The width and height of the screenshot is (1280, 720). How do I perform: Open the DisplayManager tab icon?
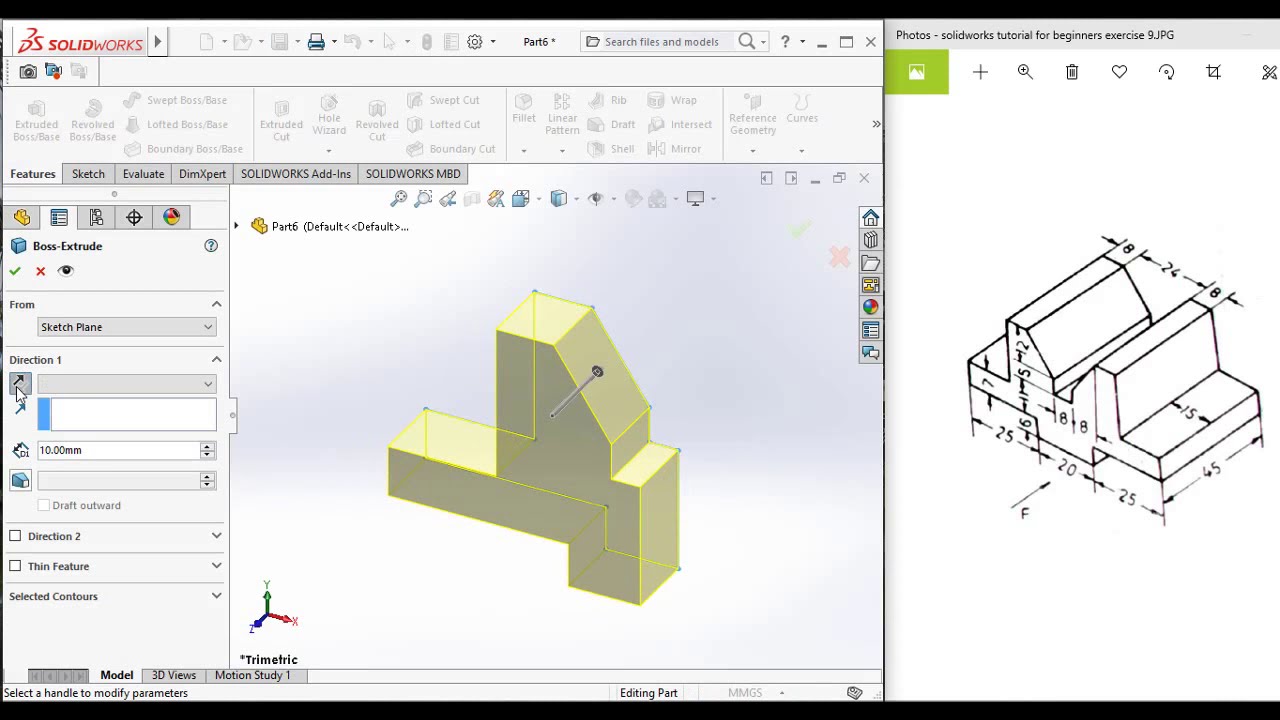(x=171, y=218)
